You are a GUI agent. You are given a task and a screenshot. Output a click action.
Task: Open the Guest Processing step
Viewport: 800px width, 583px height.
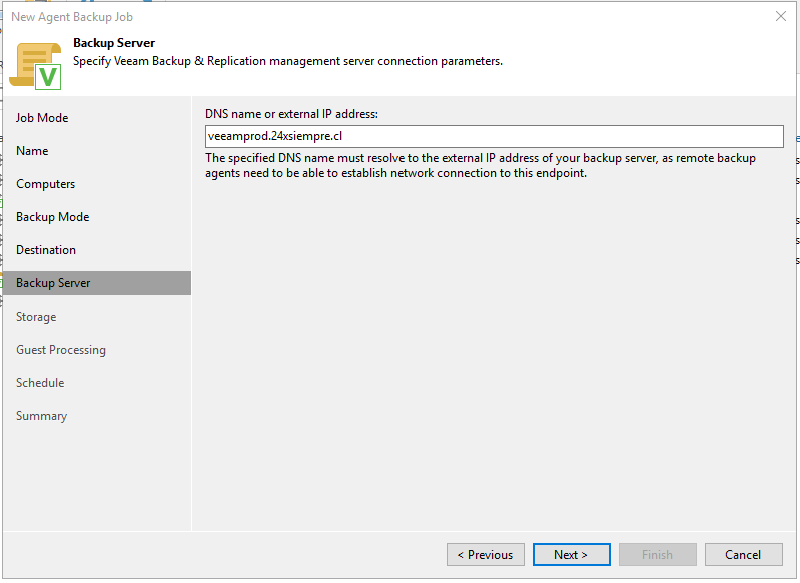61,350
